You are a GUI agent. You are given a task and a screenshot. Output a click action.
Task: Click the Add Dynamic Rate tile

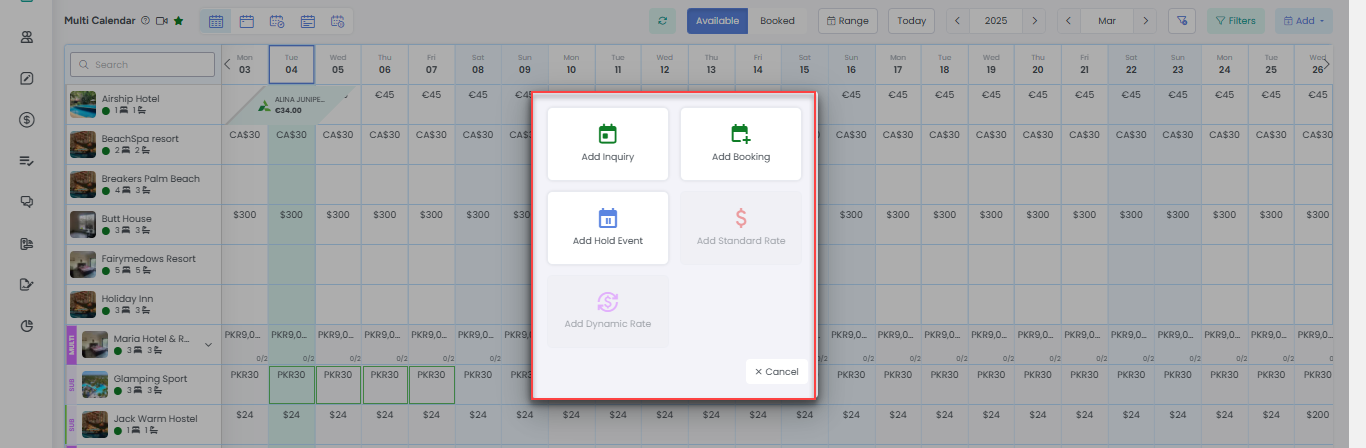click(x=608, y=312)
